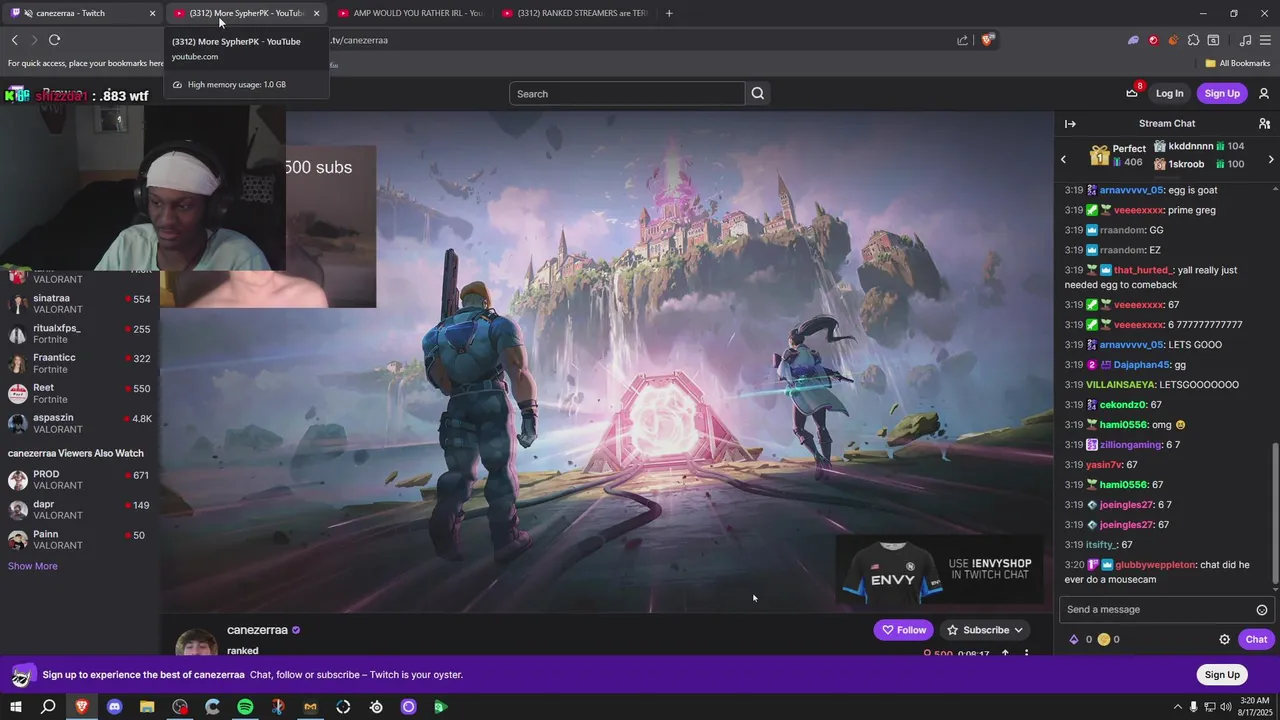Follow the canezerraa channel
The height and width of the screenshot is (720, 1280).
click(903, 630)
